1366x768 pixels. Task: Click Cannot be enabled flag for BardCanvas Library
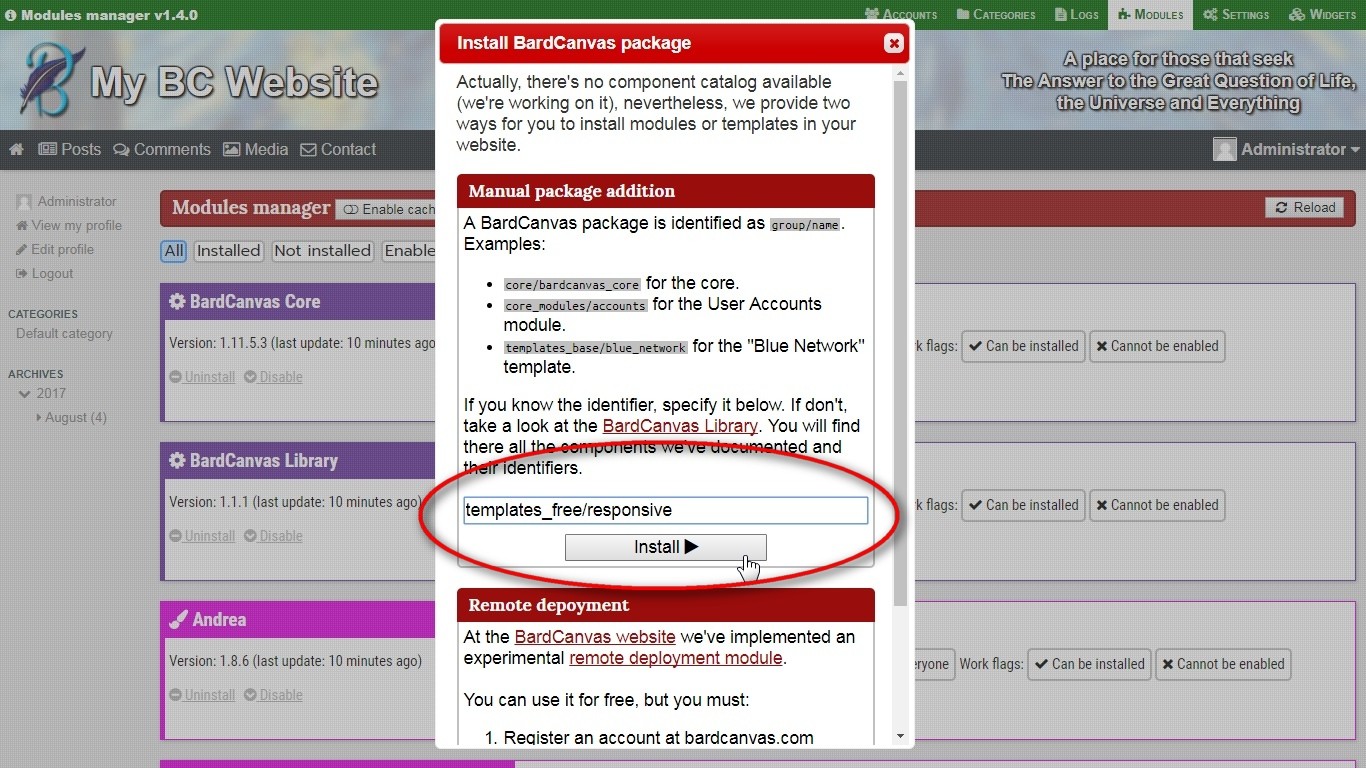[x=1157, y=505]
